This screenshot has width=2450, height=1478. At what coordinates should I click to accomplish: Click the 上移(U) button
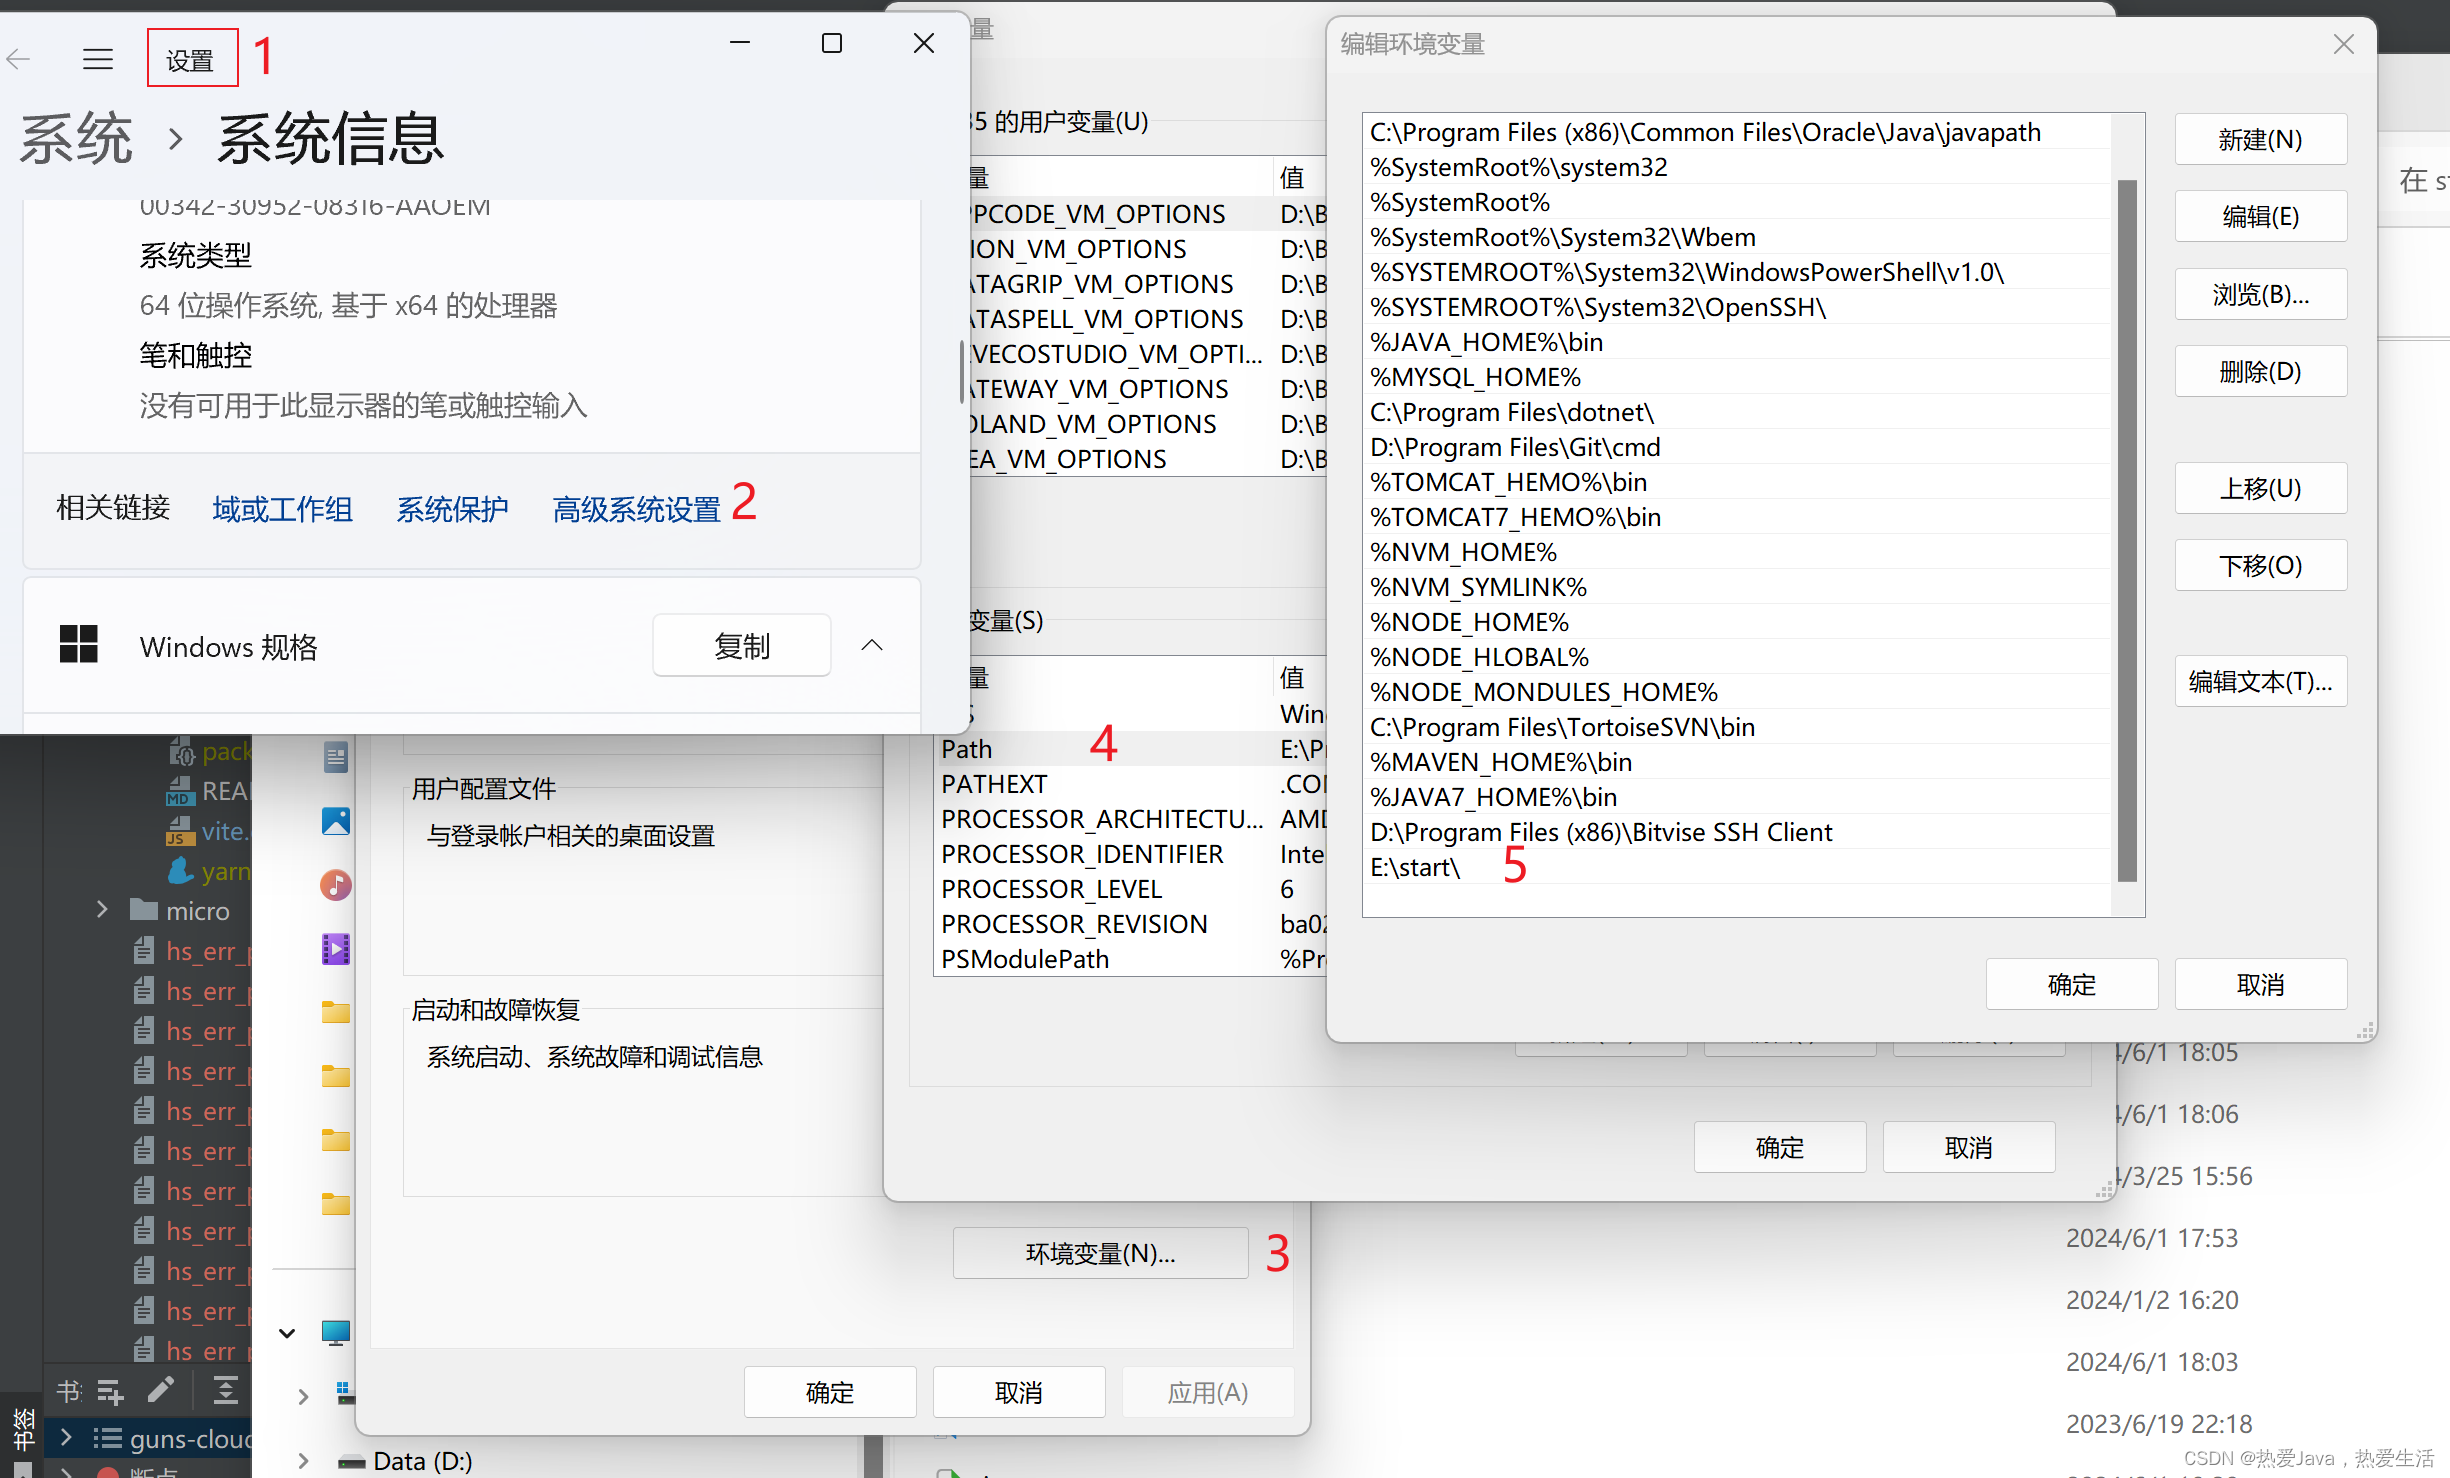tap(2260, 488)
